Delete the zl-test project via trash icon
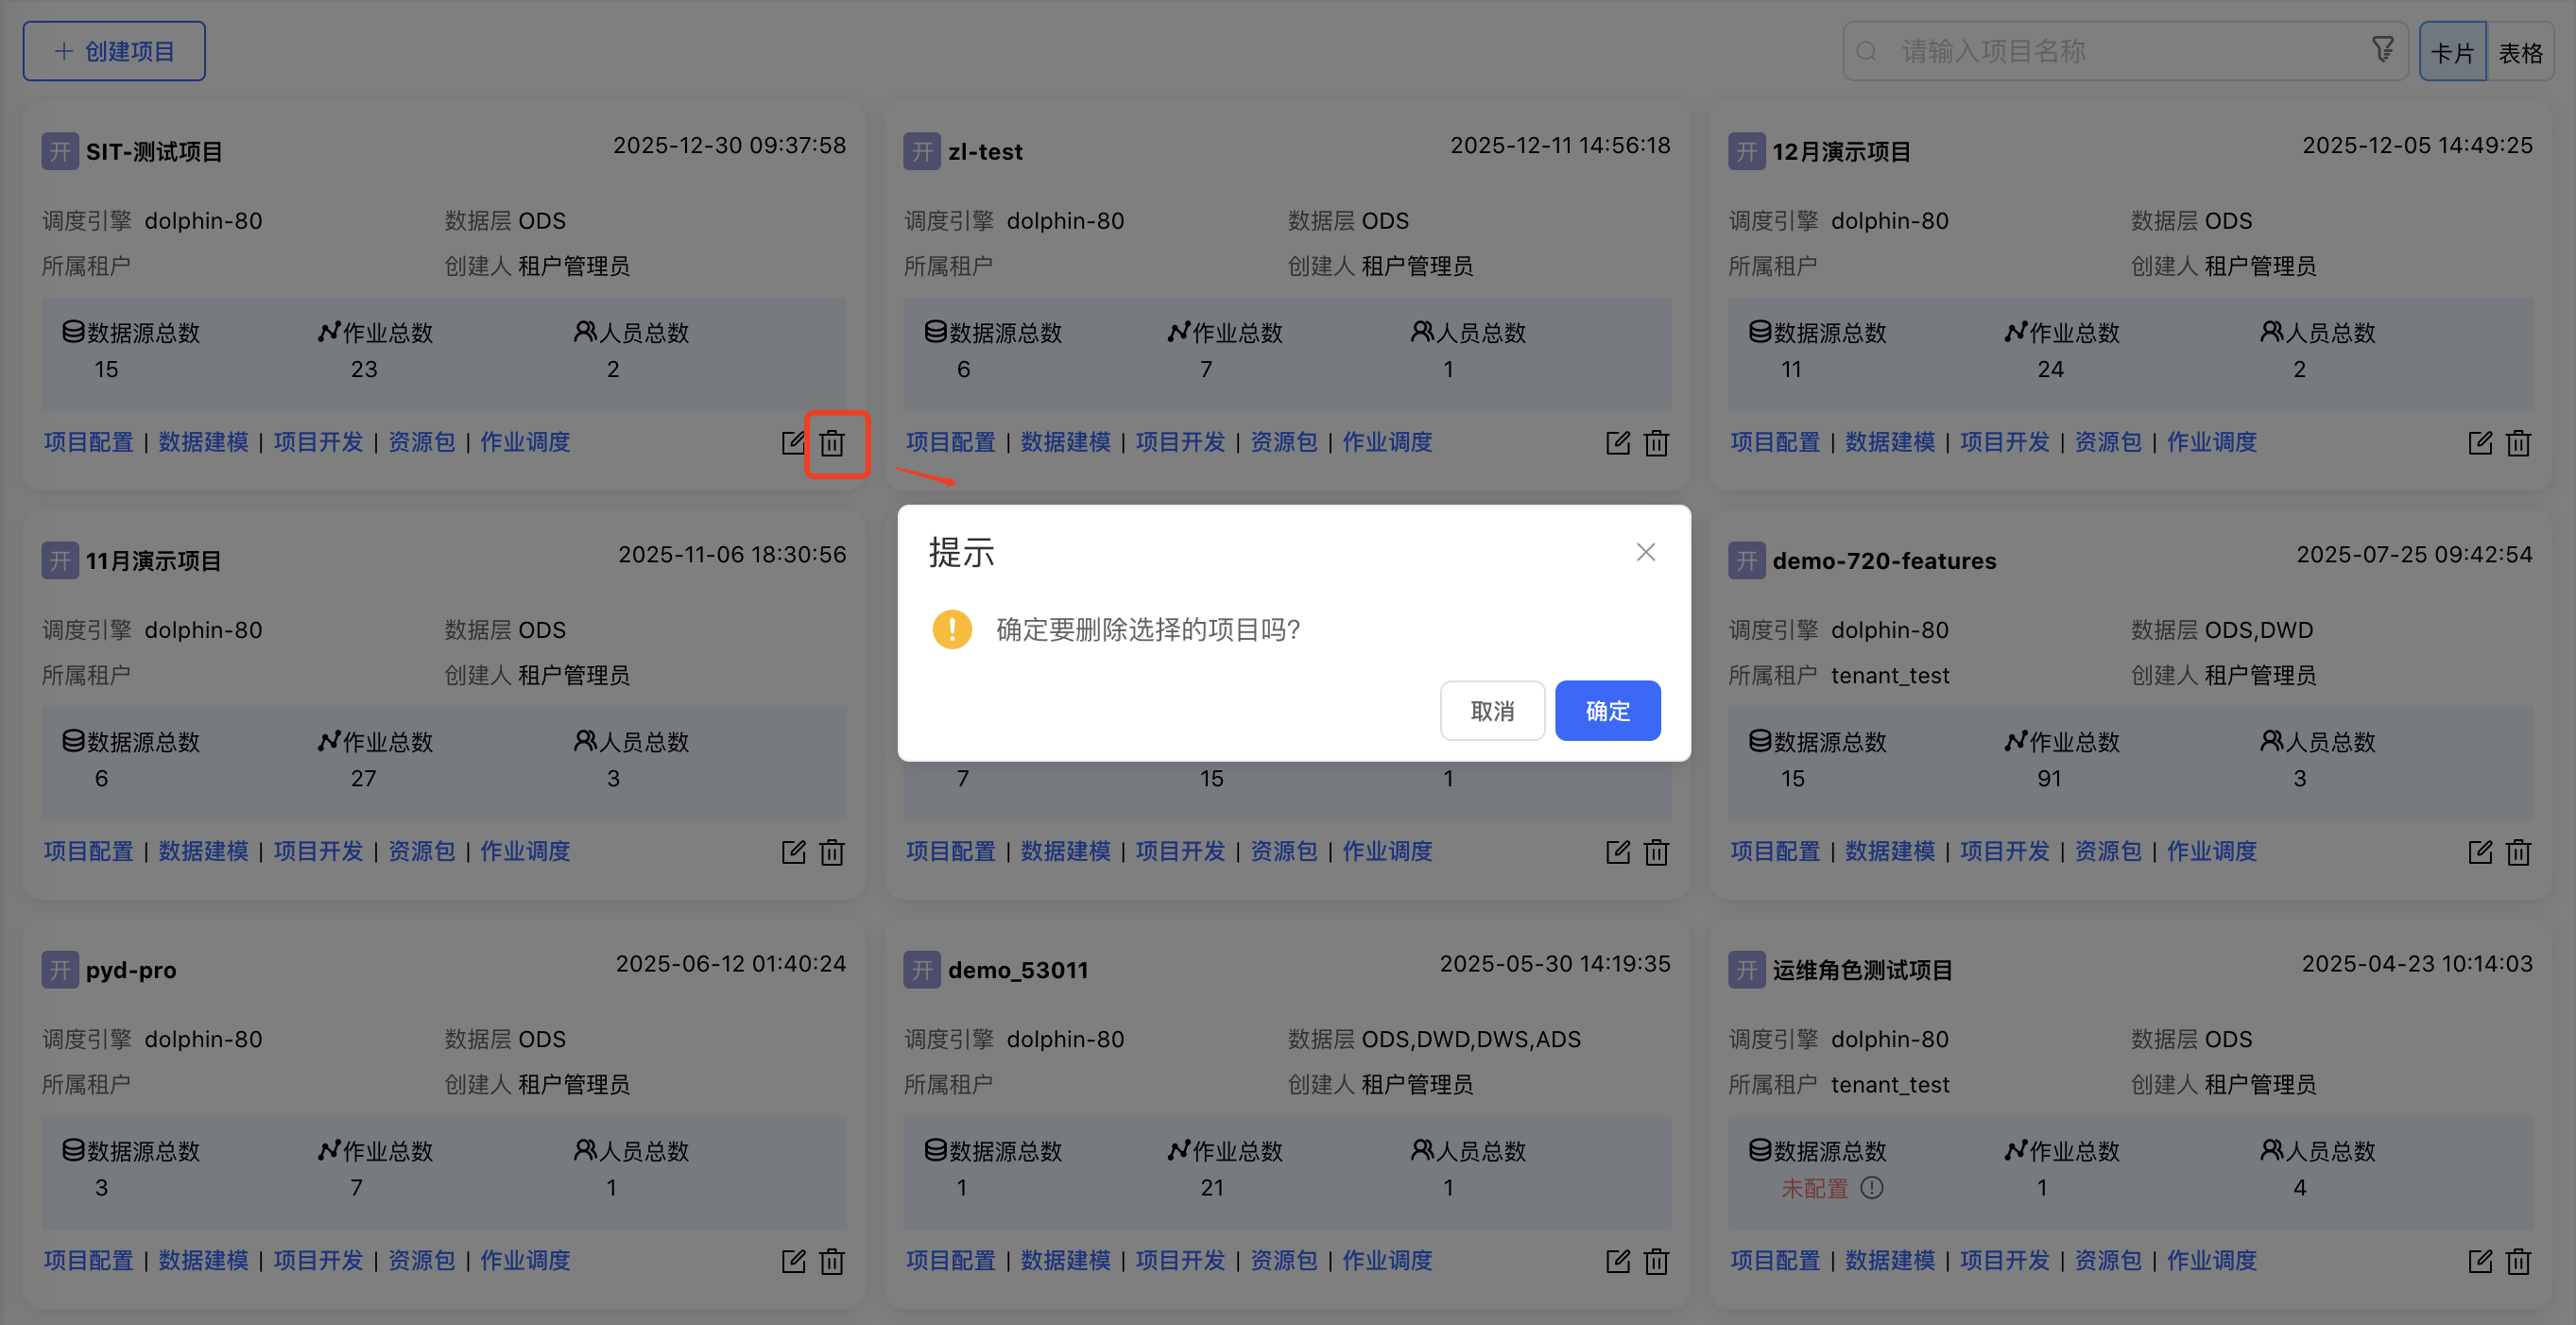Screen dimensions: 2576x1325 [x=1656, y=443]
